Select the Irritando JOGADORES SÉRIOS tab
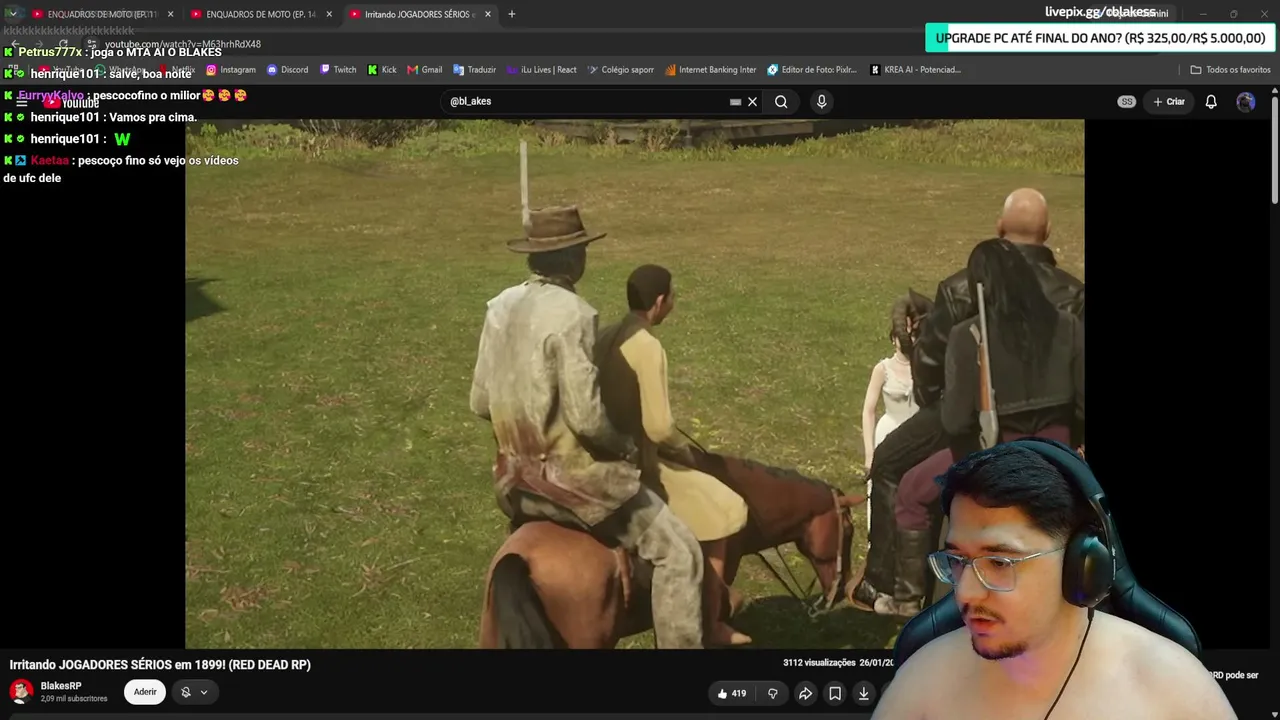 click(420, 14)
